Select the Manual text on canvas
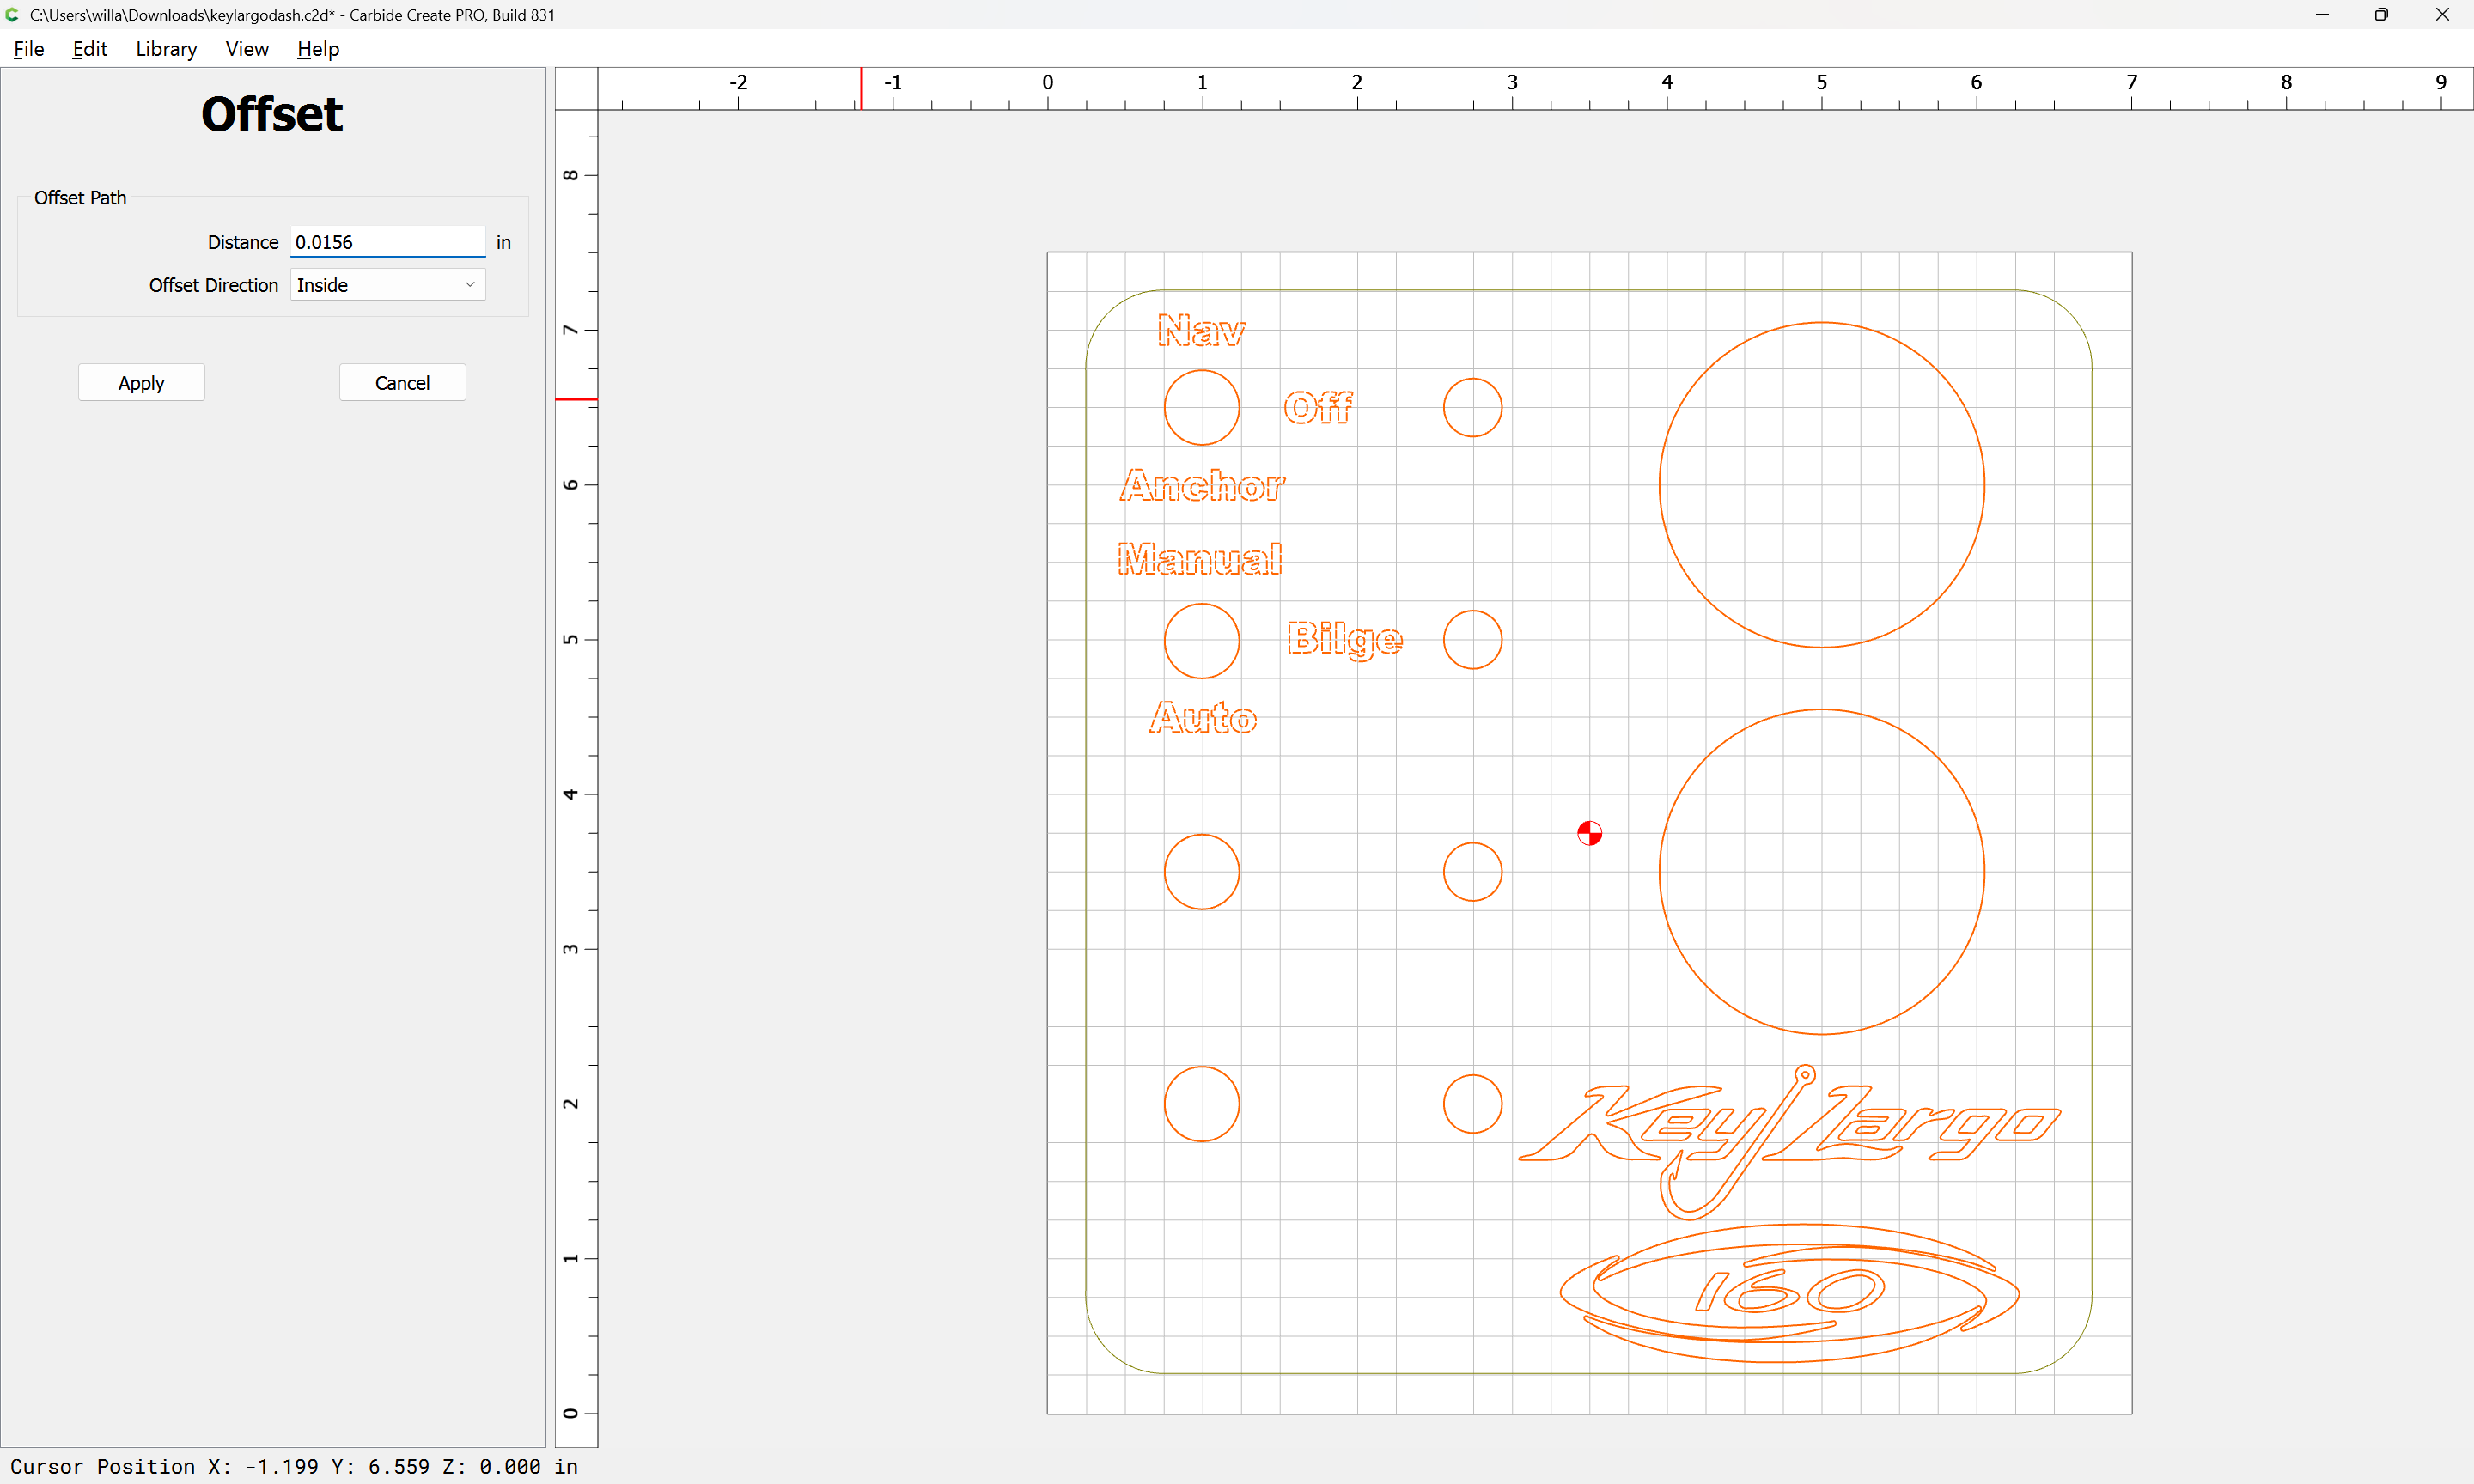 (x=1199, y=559)
